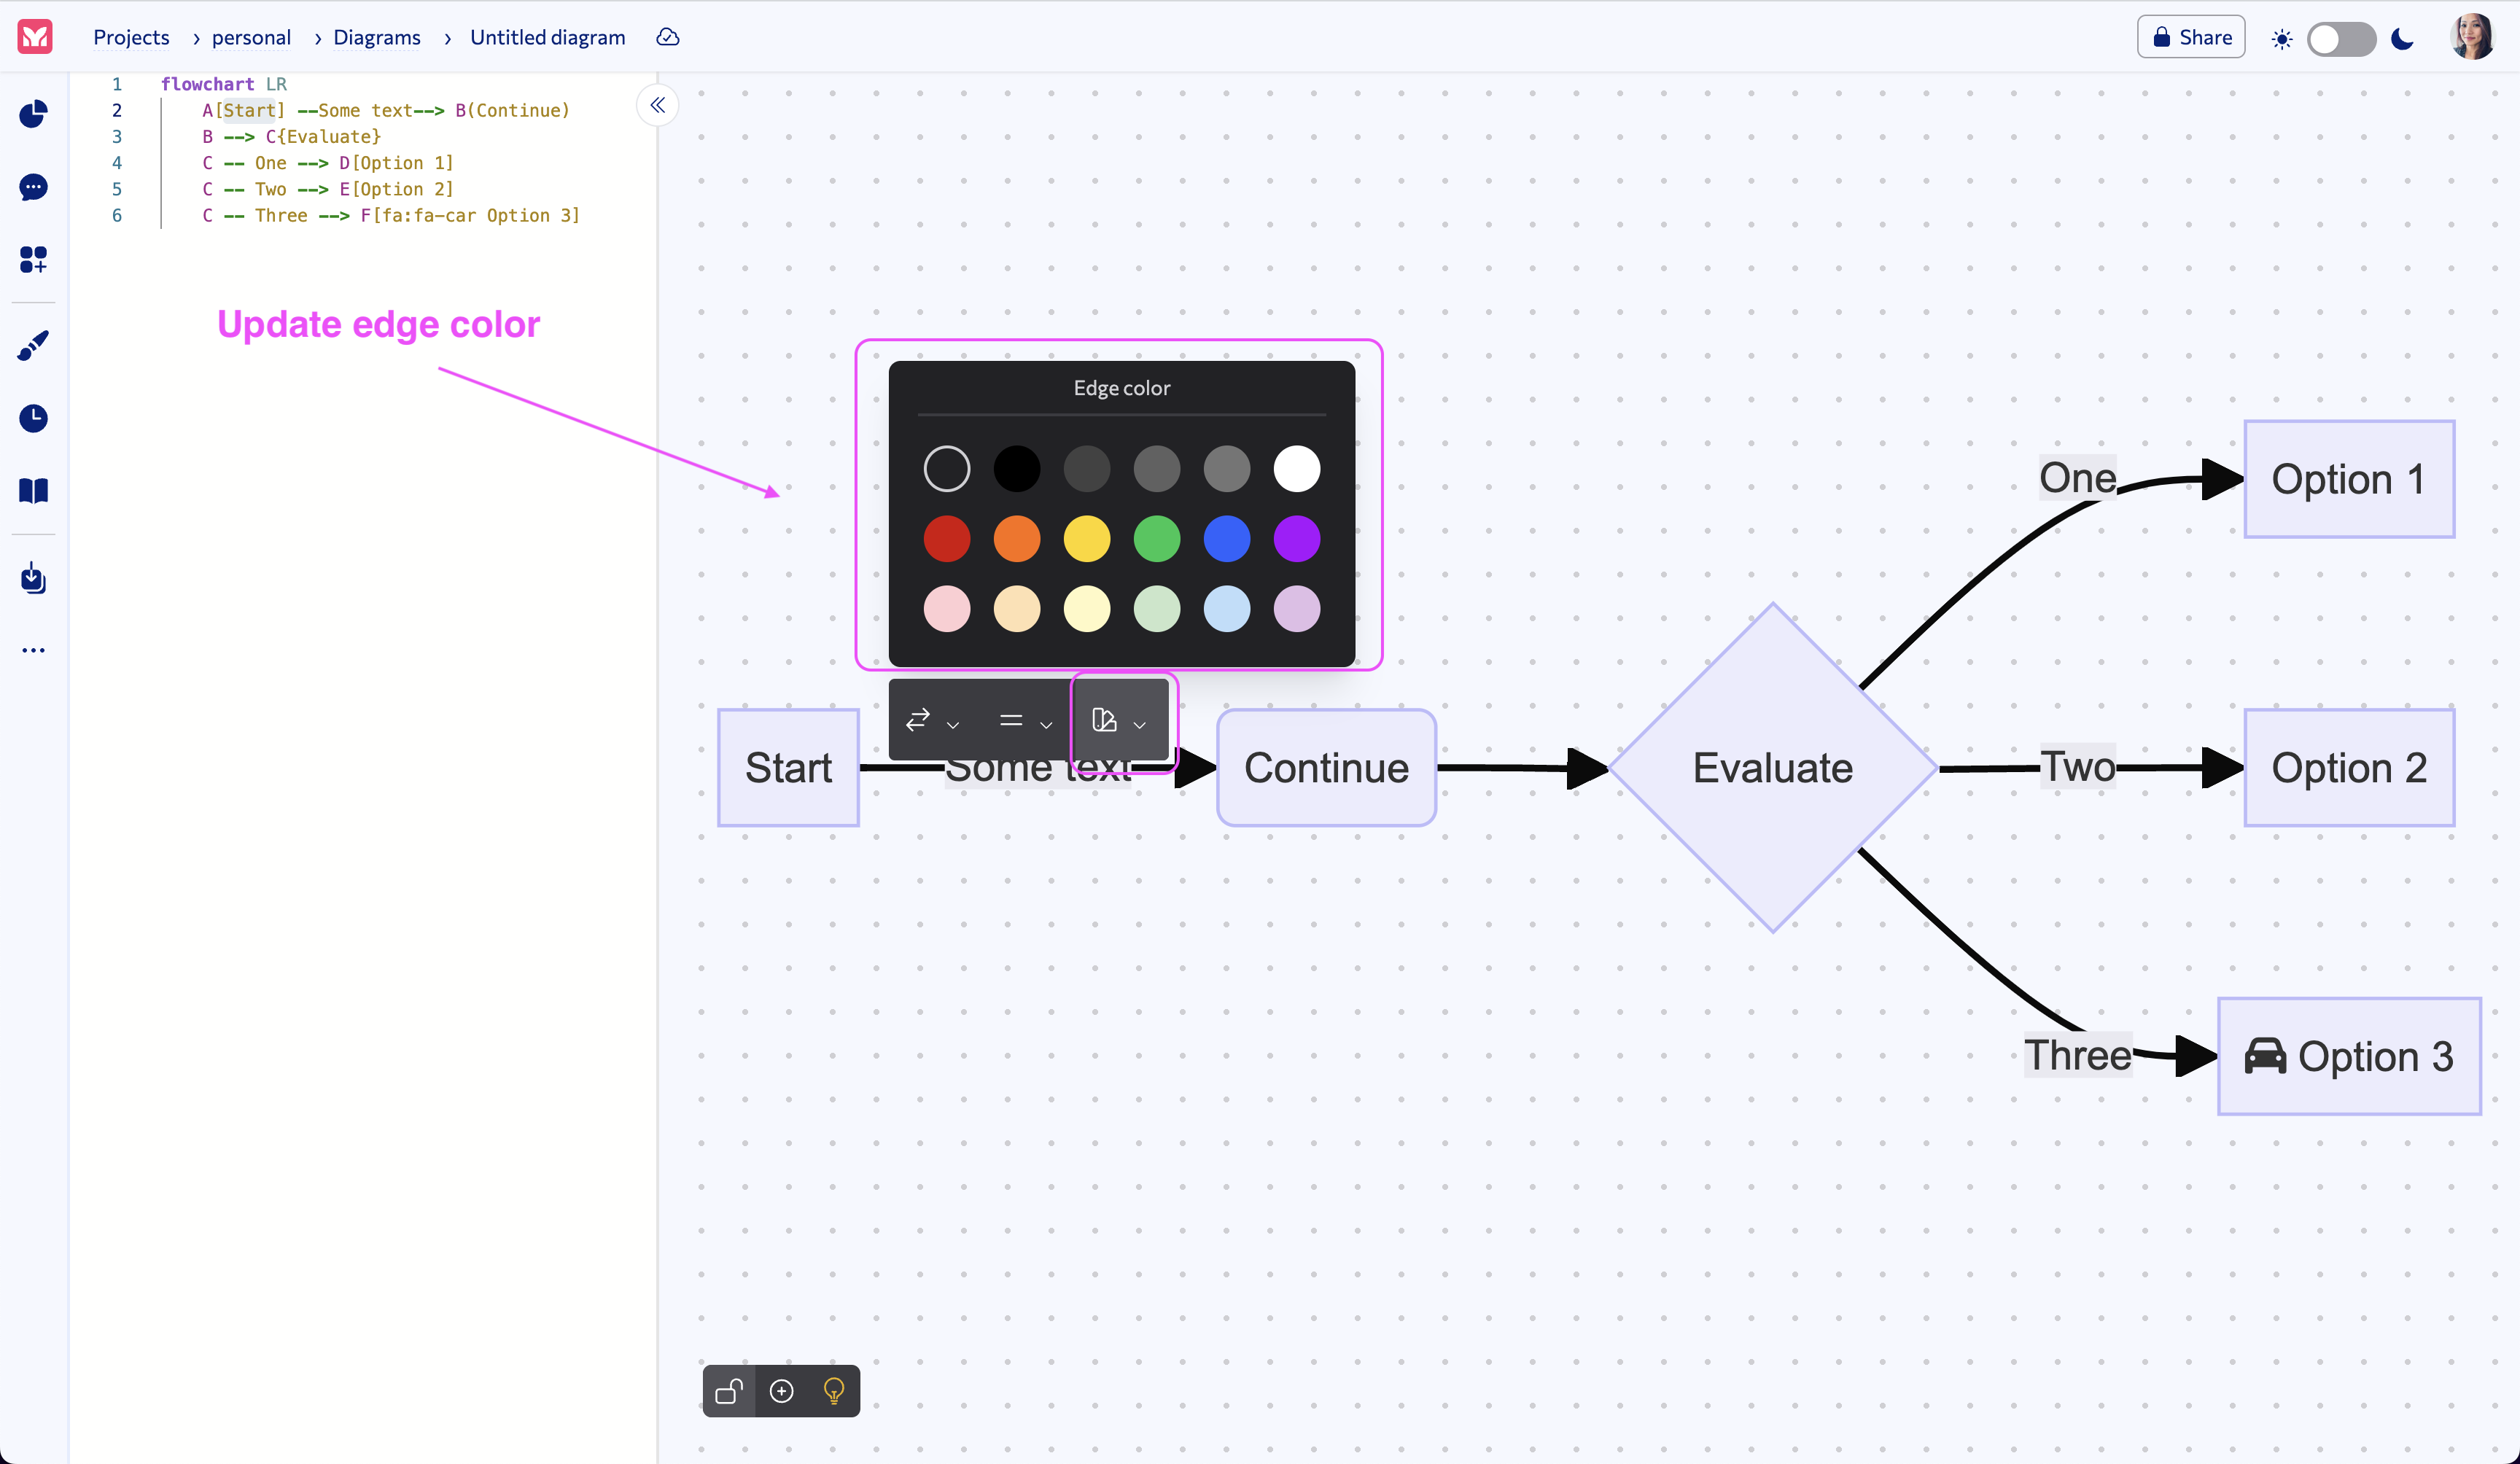This screenshot has height=1464, width=2520.
Task: Toggle between light and dark mode
Action: click(2341, 38)
